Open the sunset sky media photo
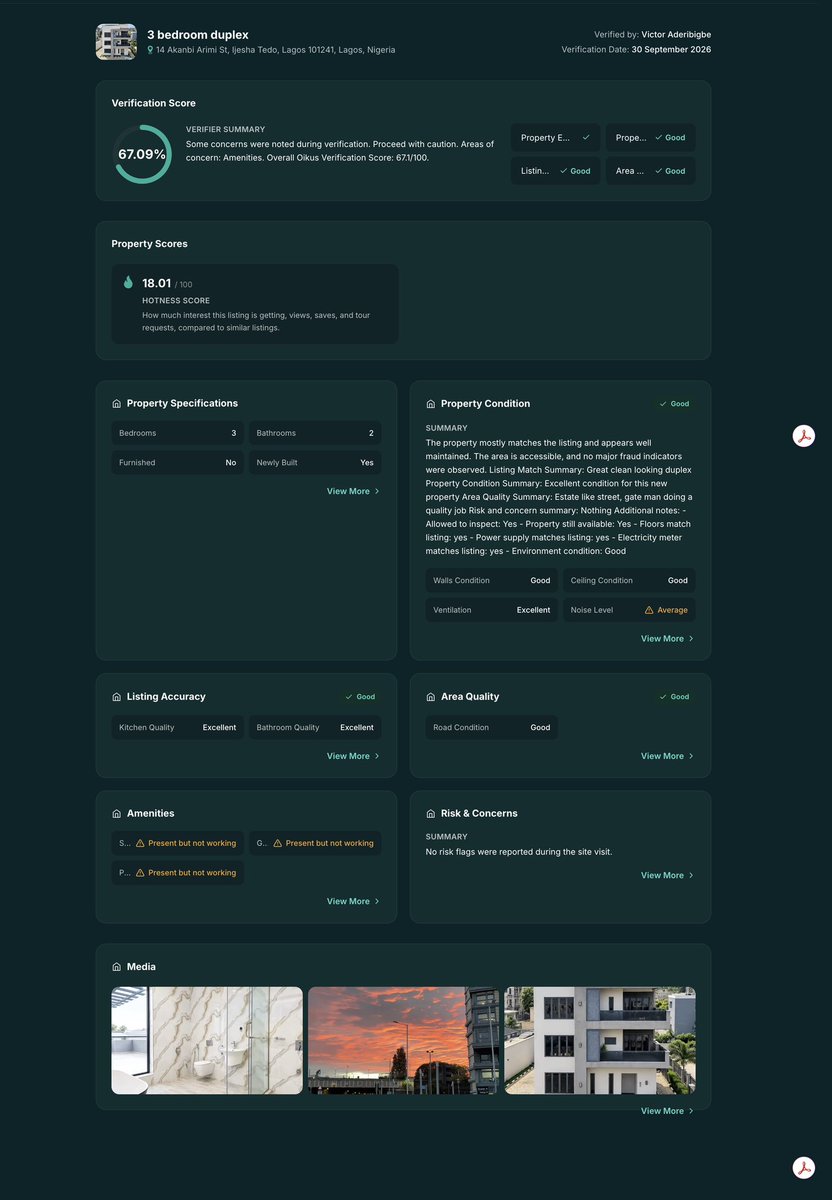The height and width of the screenshot is (1200, 832). [x=403, y=1041]
